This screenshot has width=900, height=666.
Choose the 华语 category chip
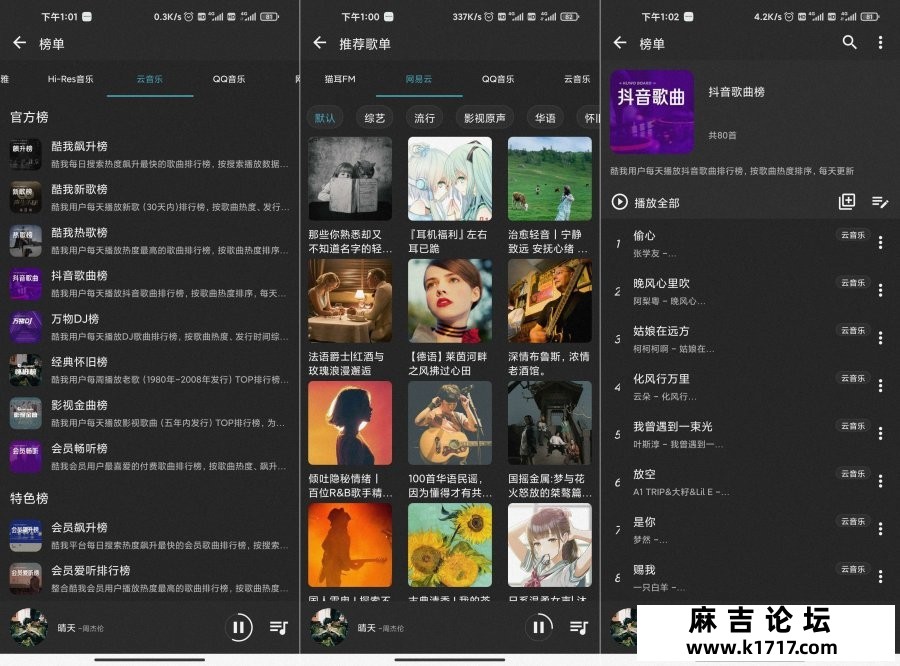[545, 118]
